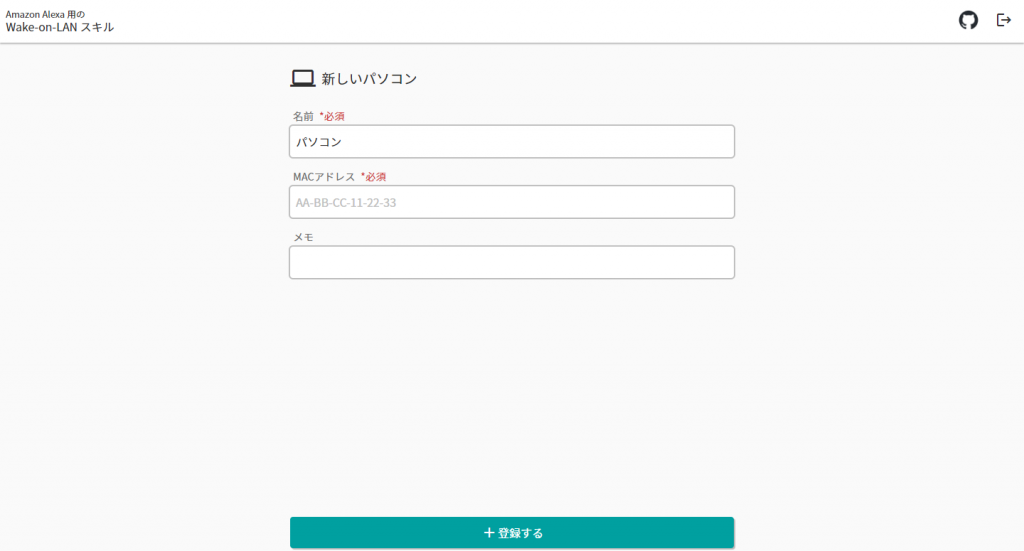Click the Amazon Alexa 用の header text

[x=45, y=14]
